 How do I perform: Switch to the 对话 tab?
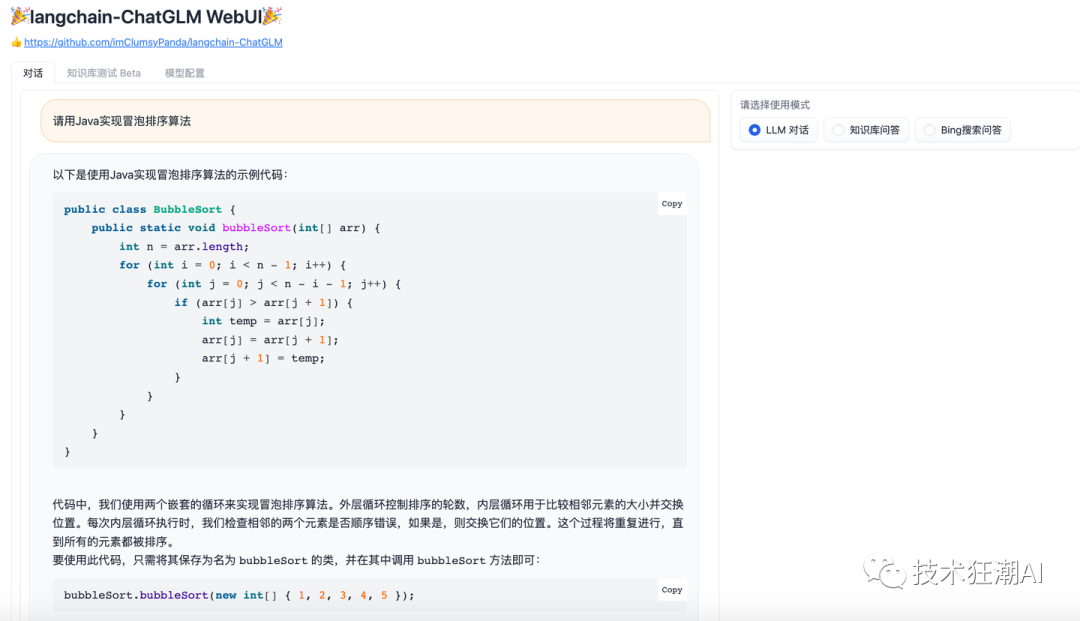33,73
